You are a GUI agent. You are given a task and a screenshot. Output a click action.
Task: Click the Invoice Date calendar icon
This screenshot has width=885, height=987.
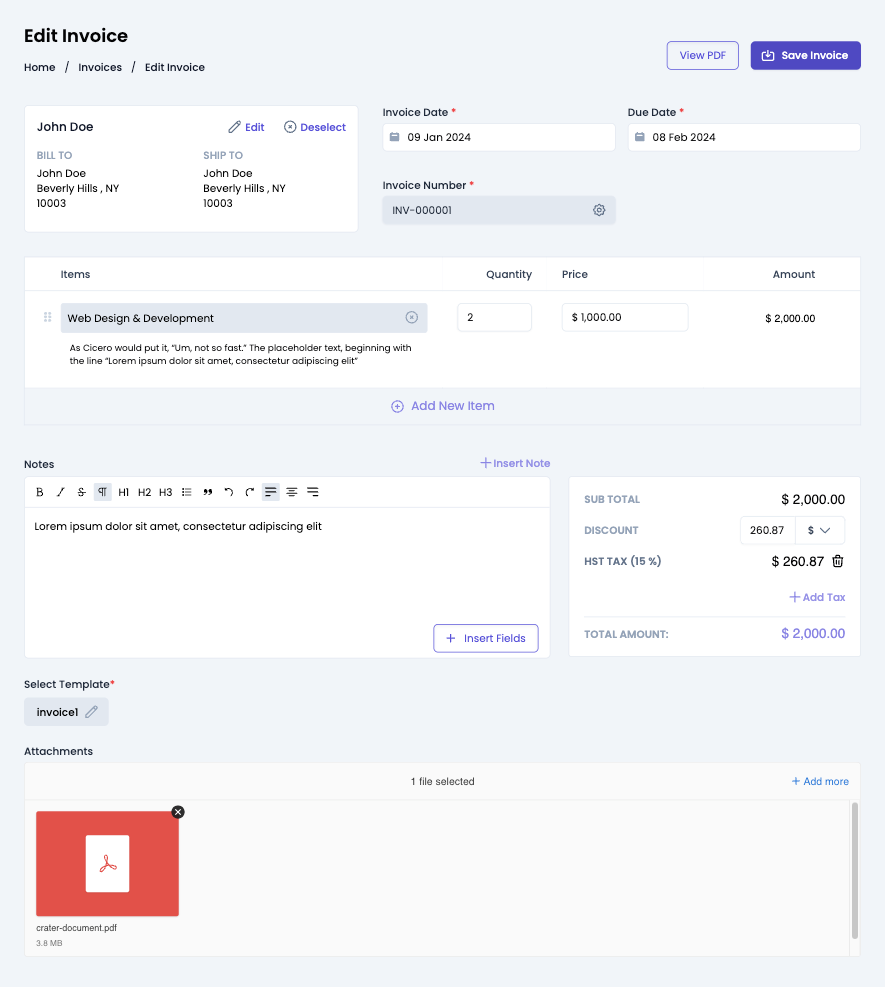point(395,137)
